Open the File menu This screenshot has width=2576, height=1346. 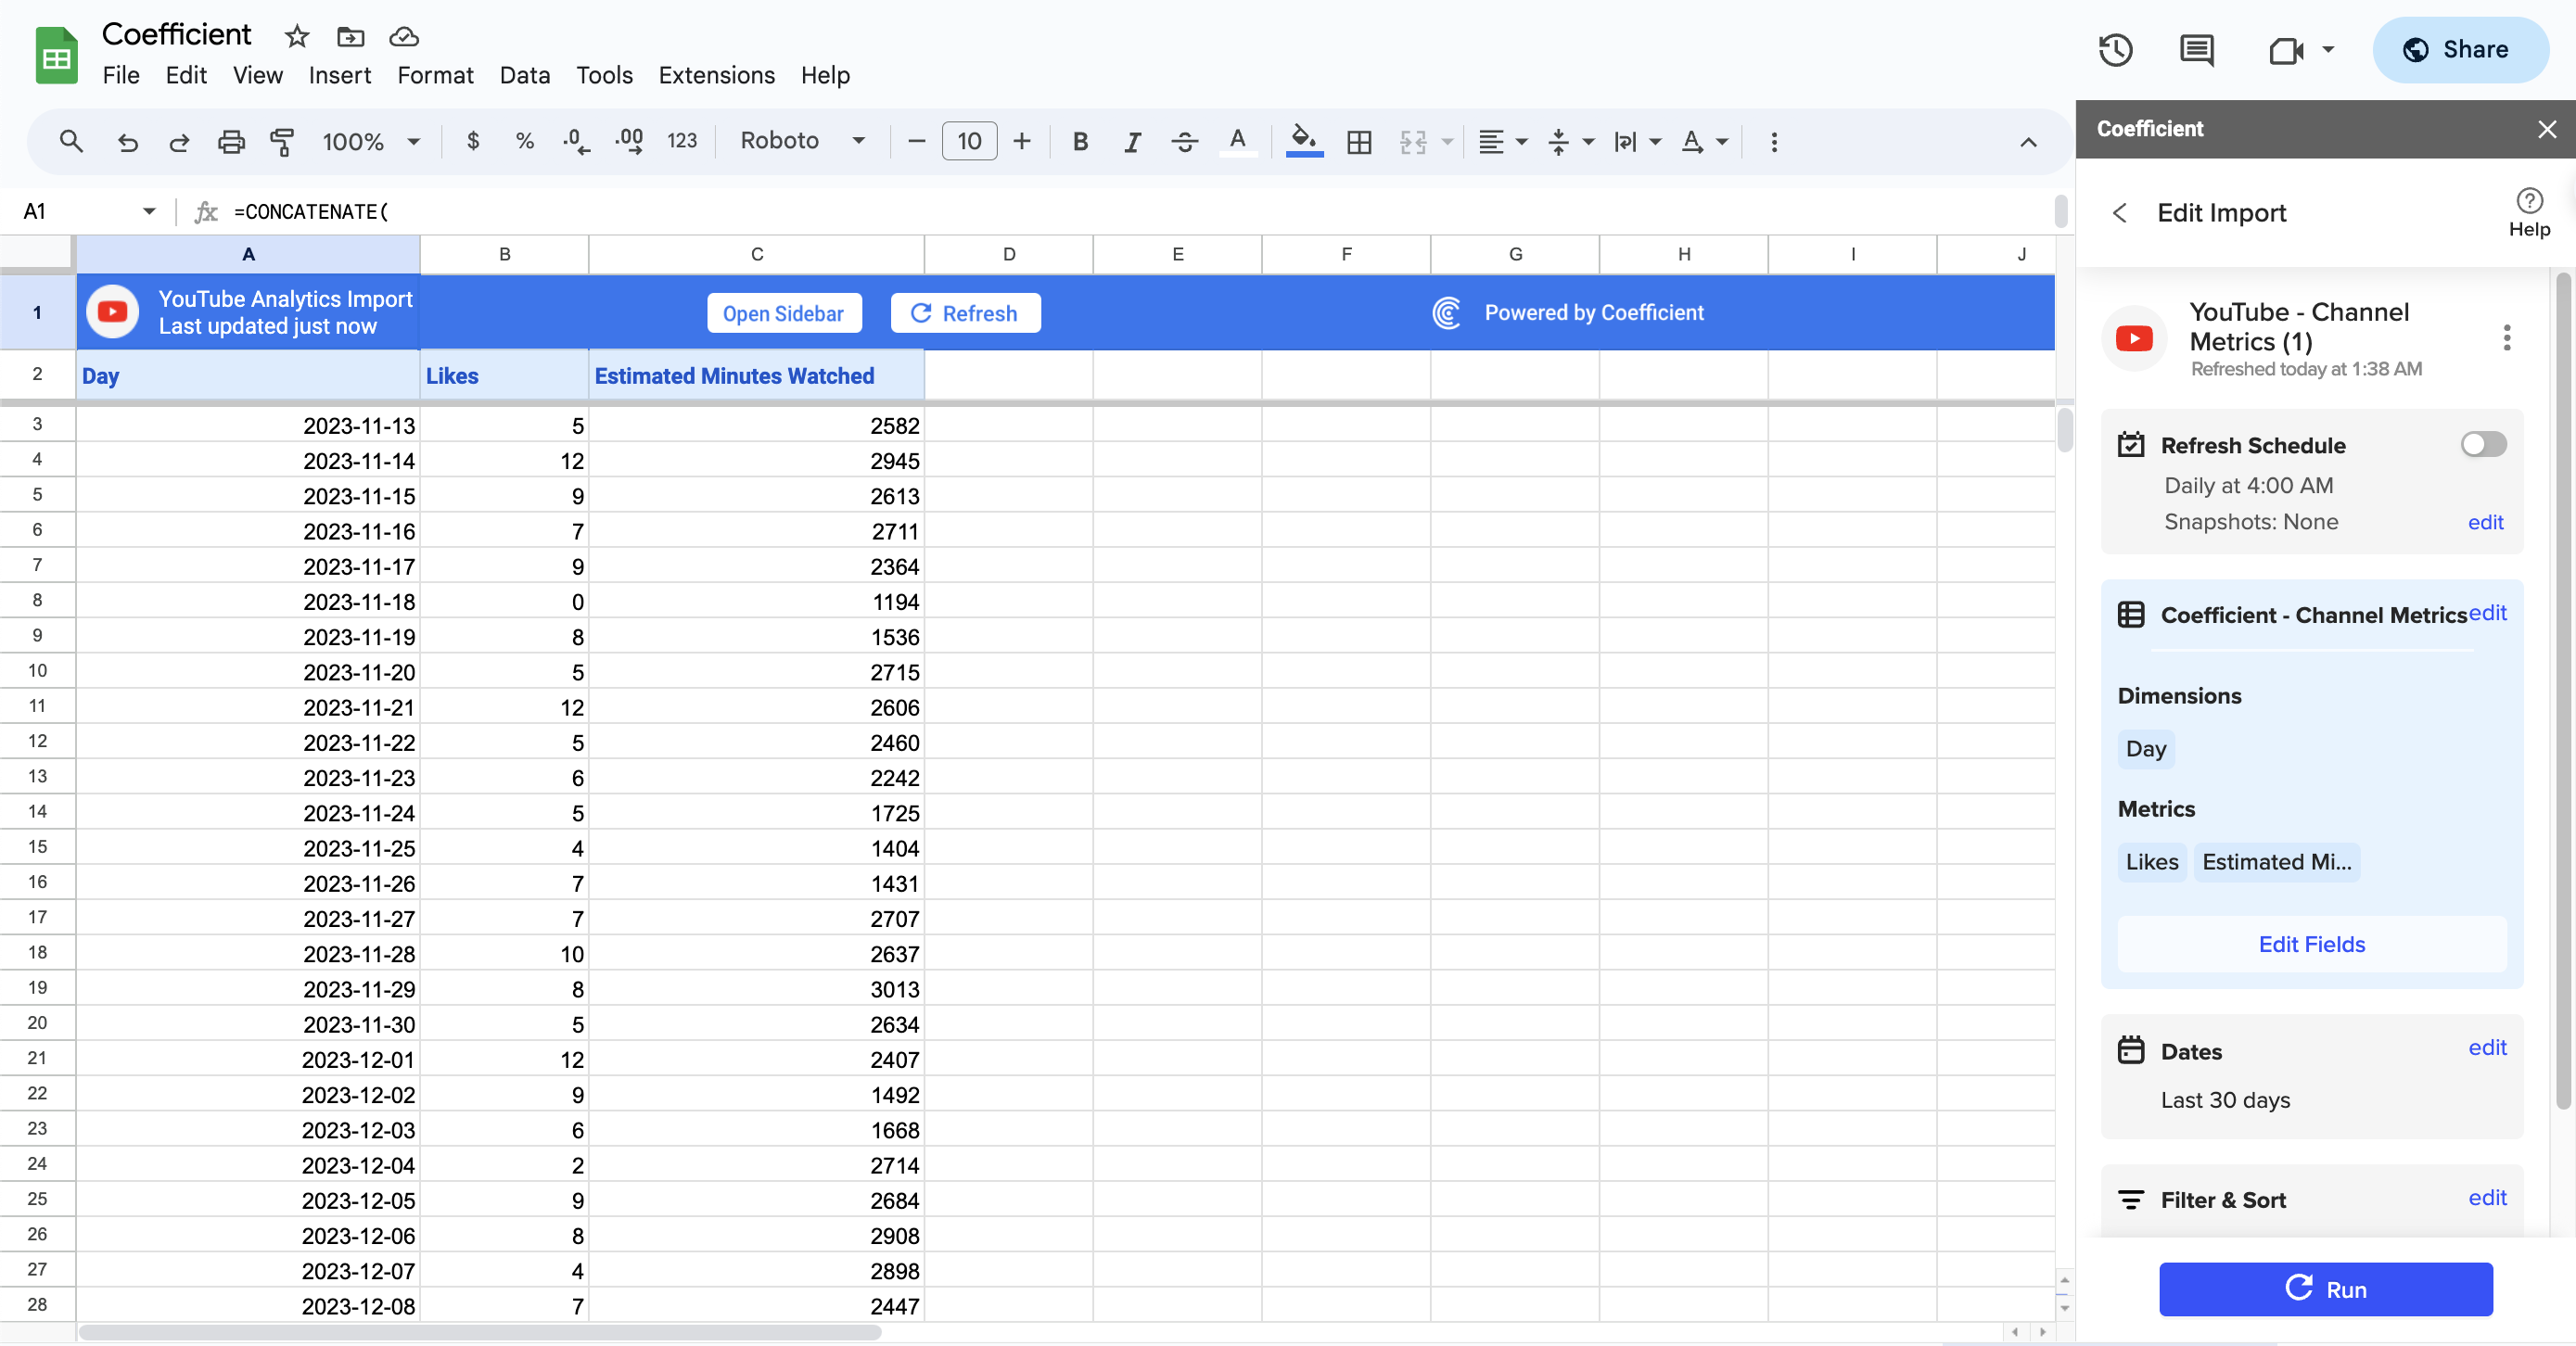(121, 75)
